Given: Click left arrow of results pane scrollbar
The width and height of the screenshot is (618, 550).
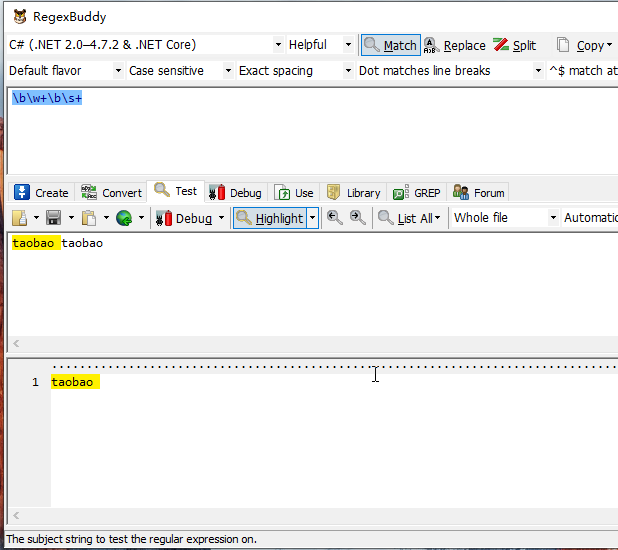Looking at the screenshot, I should coord(16,515).
